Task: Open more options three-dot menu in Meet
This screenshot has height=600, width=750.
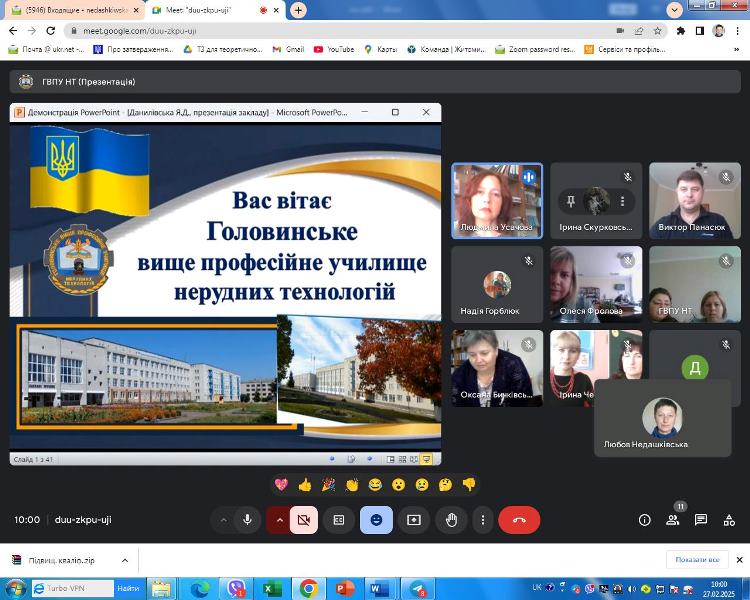Action: [x=483, y=520]
